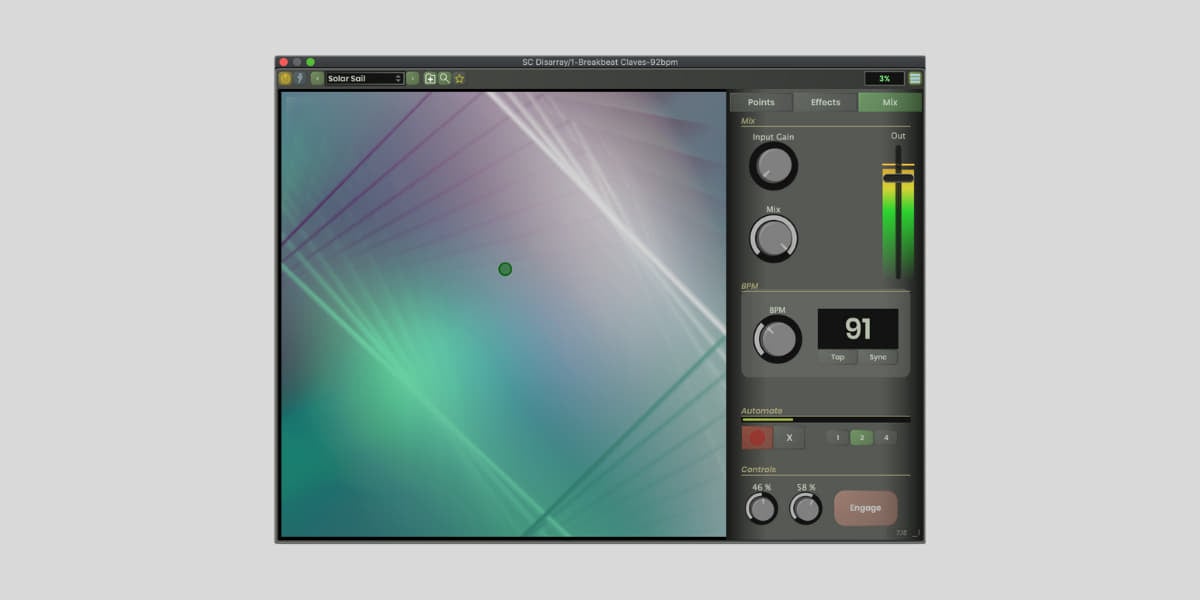
Task: Select automation length 4
Action: (x=886, y=437)
